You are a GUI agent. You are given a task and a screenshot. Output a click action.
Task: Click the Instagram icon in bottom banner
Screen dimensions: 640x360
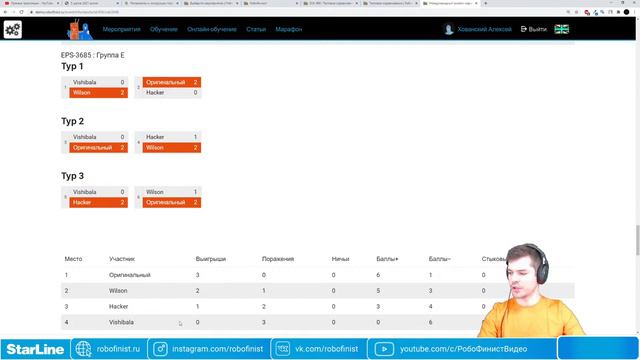pos(160,349)
